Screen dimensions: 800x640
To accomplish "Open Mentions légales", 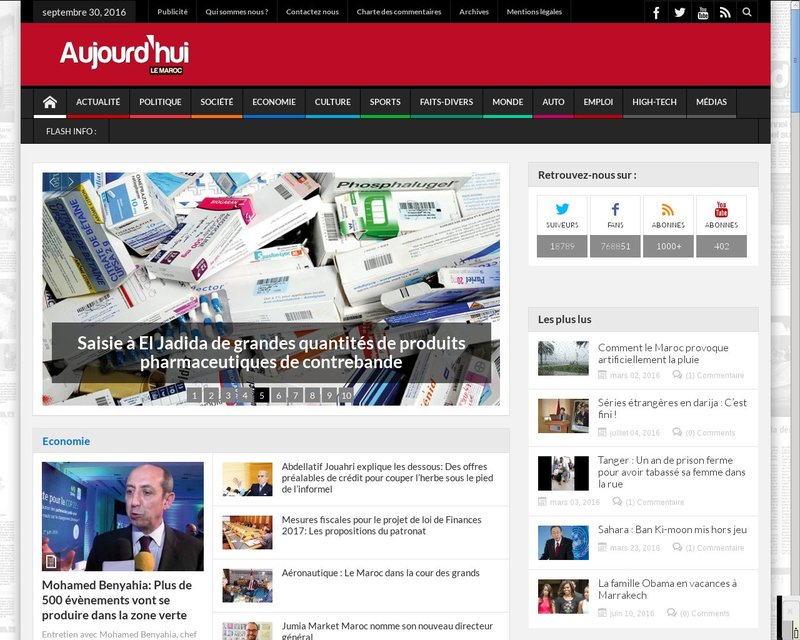I will 534,12.
